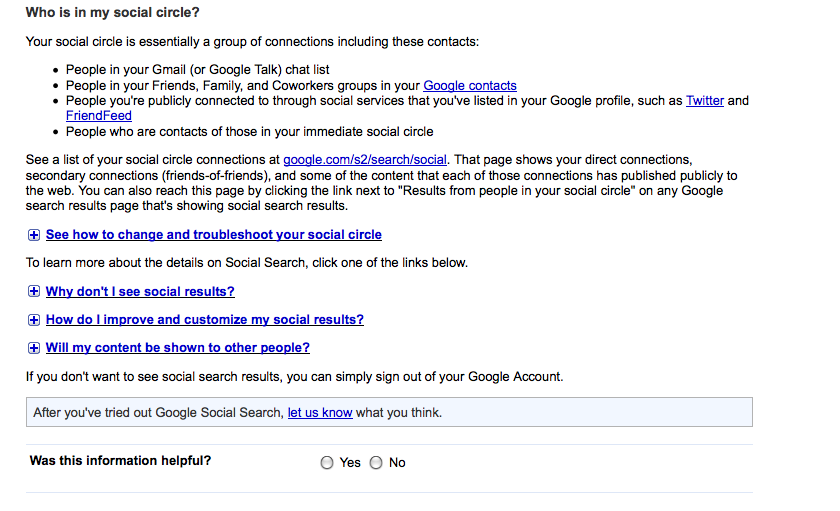Open the Twitter link
Screen dimensions: 840x511
click(x=704, y=101)
